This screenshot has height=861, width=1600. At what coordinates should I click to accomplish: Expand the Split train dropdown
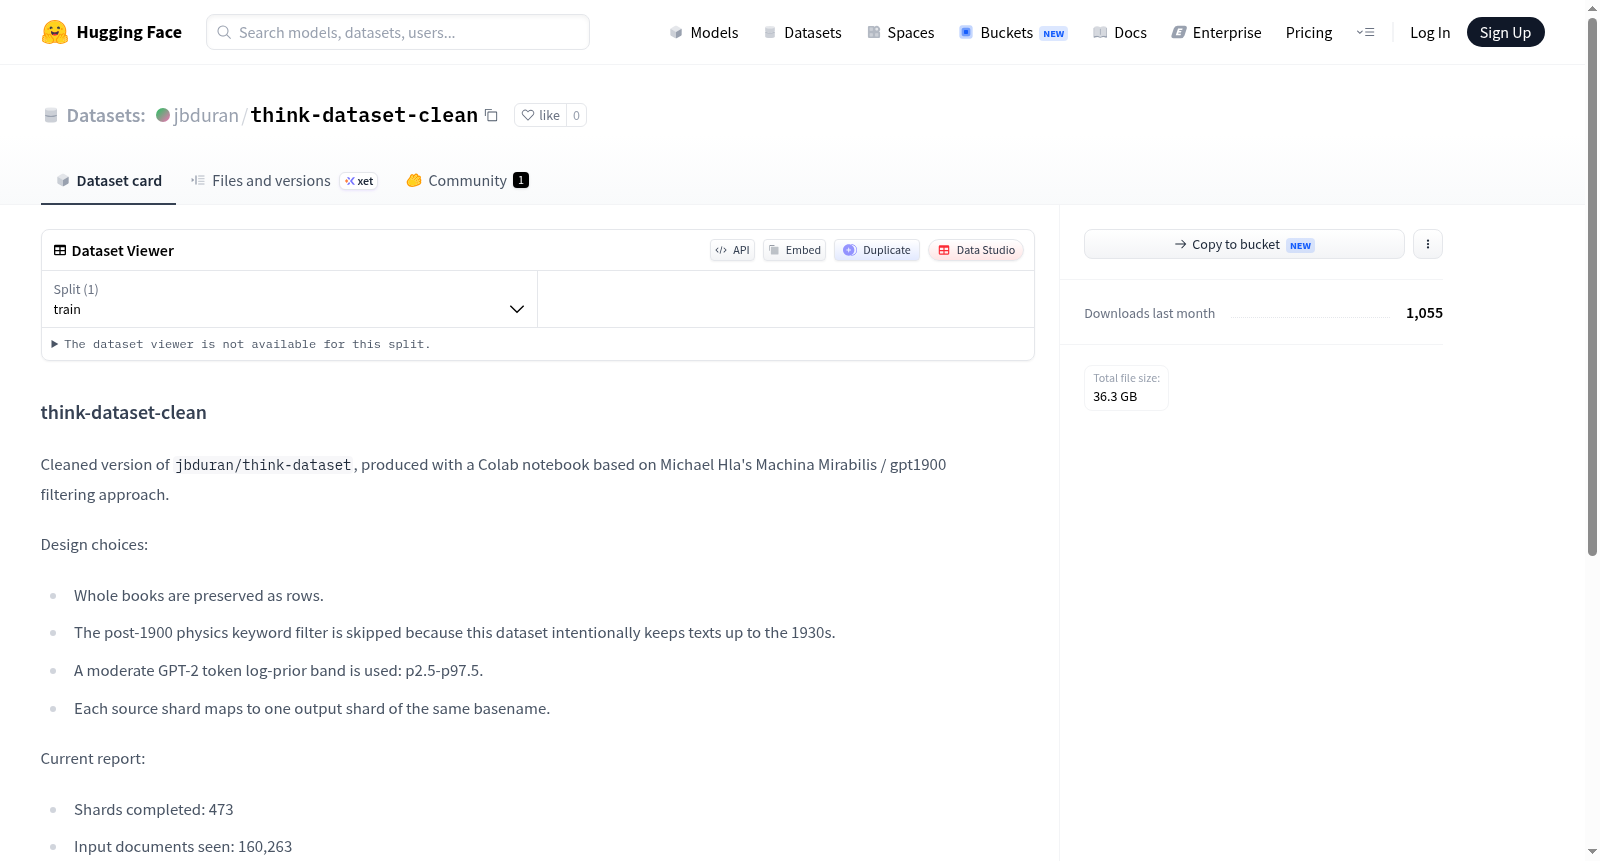tap(289, 299)
